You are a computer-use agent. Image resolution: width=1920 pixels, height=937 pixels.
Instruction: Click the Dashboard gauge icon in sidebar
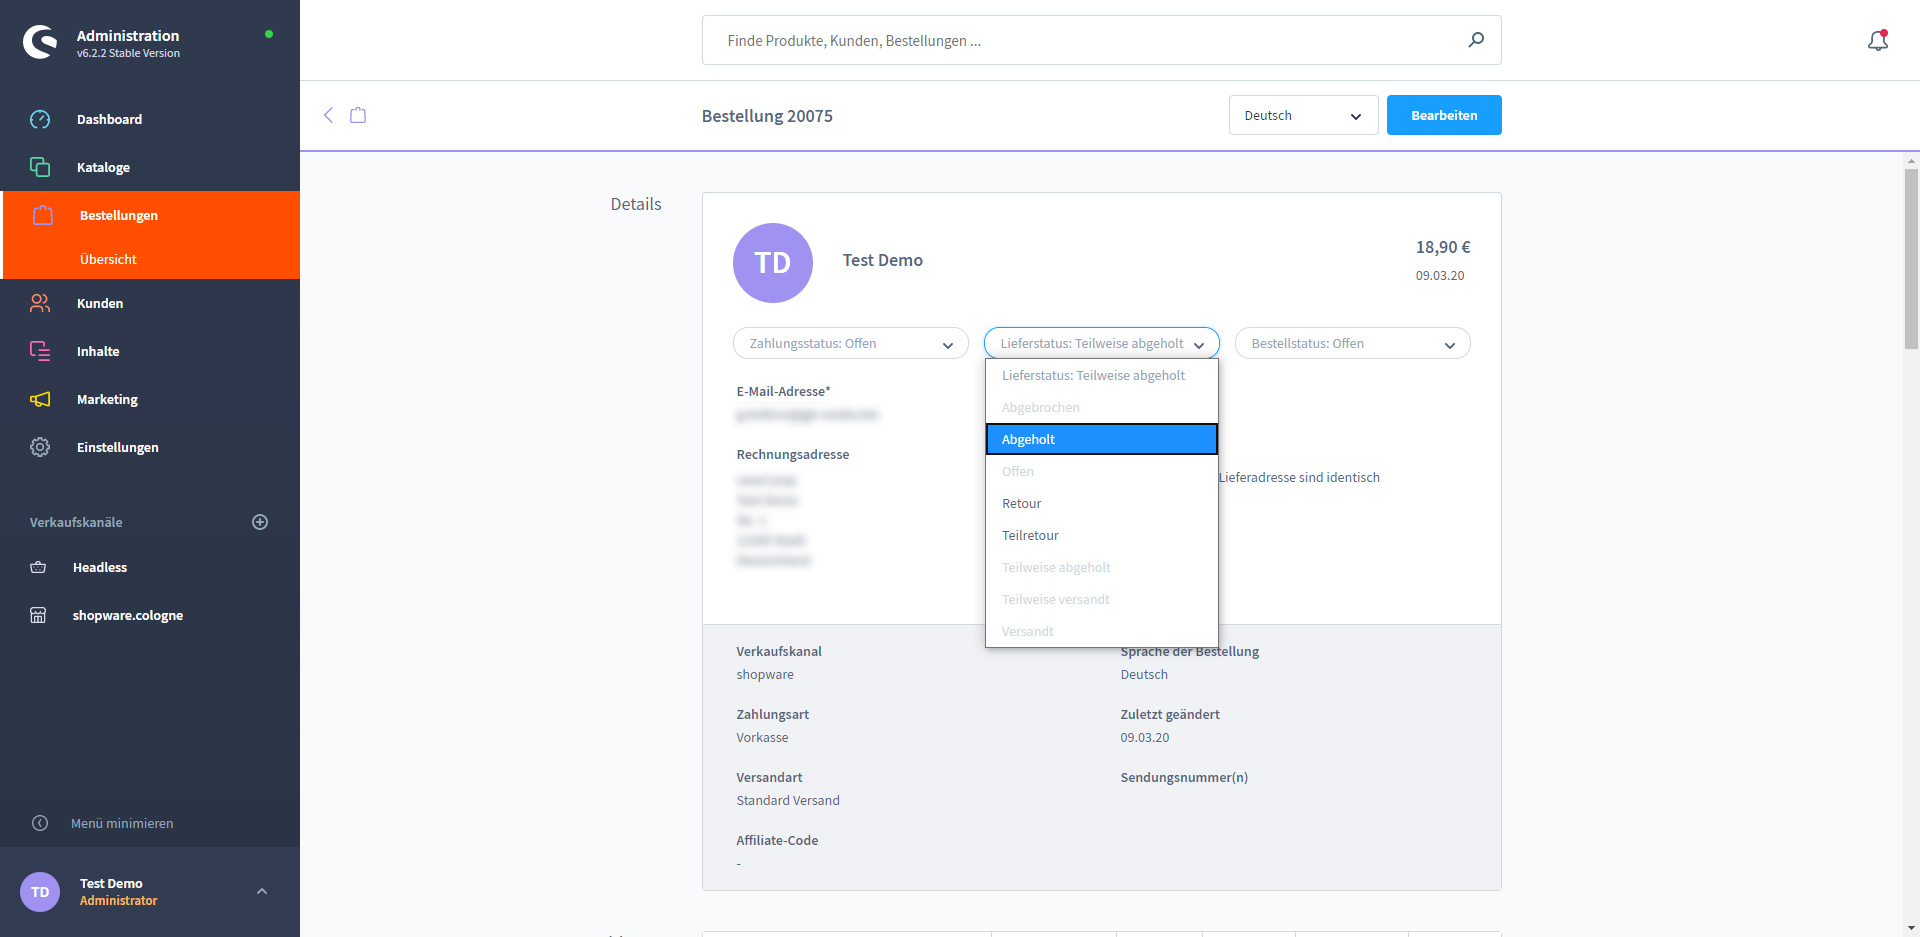coord(40,119)
